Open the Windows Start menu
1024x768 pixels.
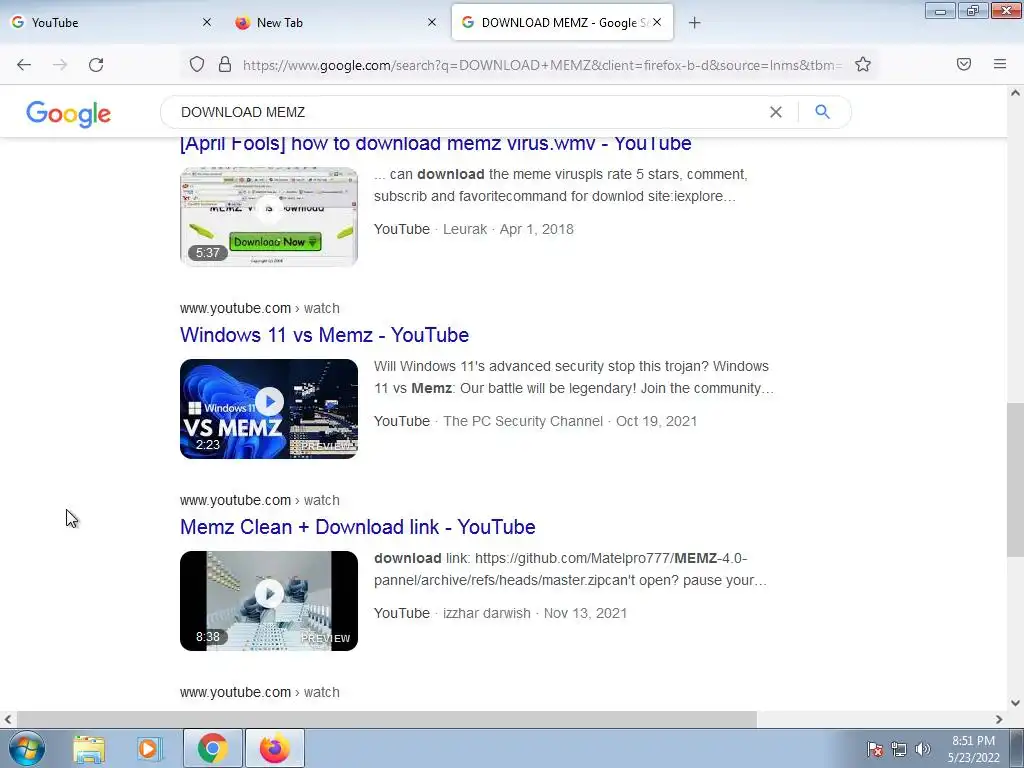tap(27, 748)
